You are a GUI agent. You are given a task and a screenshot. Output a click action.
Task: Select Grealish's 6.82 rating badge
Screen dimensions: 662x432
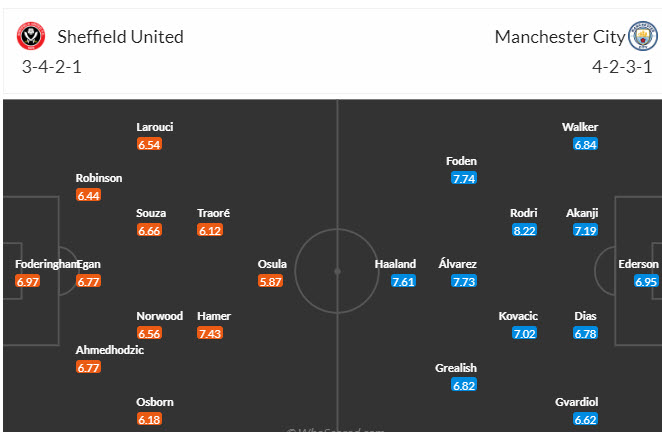tap(464, 385)
